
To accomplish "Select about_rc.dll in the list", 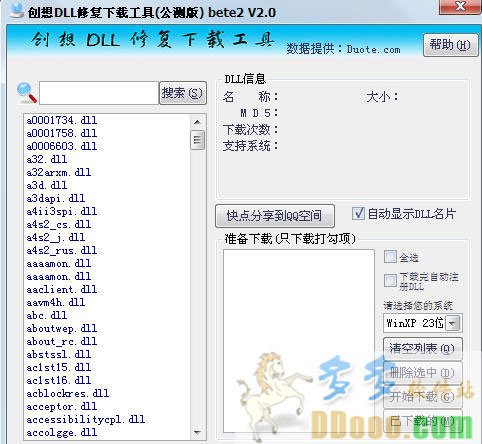I will tap(62, 341).
